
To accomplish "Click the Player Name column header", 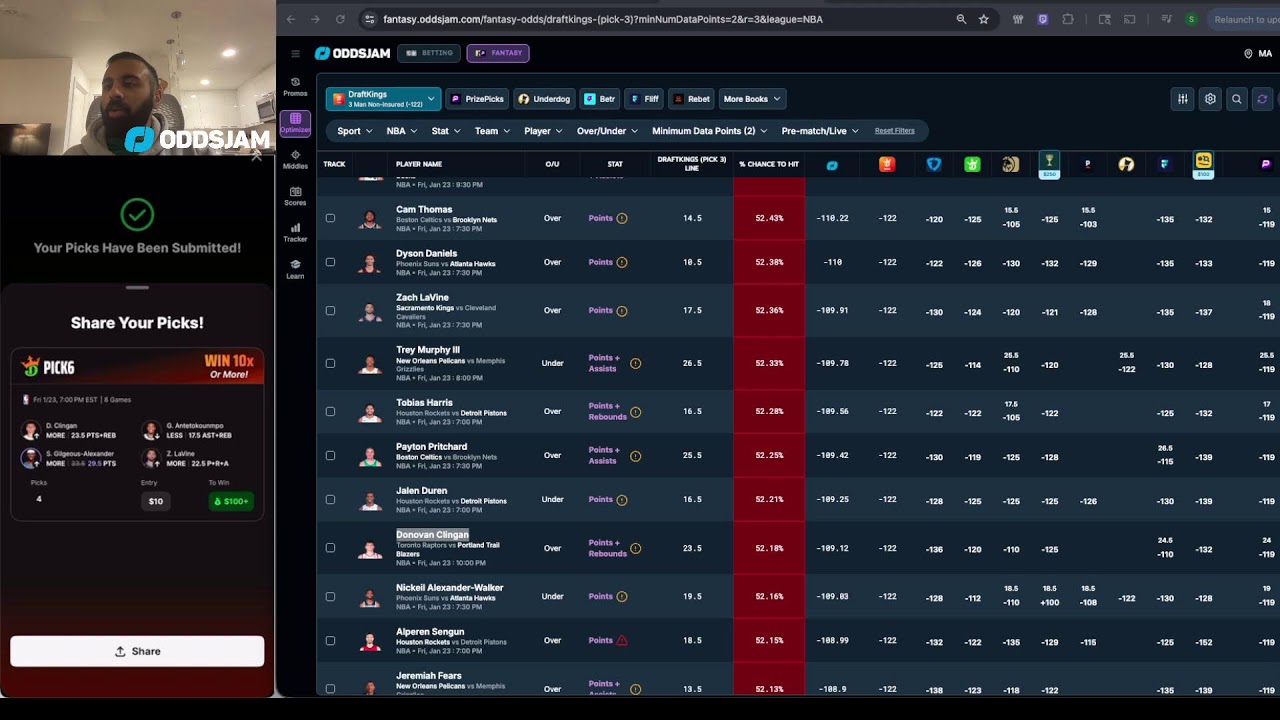I will pyautogui.click(x=419, y=164).
